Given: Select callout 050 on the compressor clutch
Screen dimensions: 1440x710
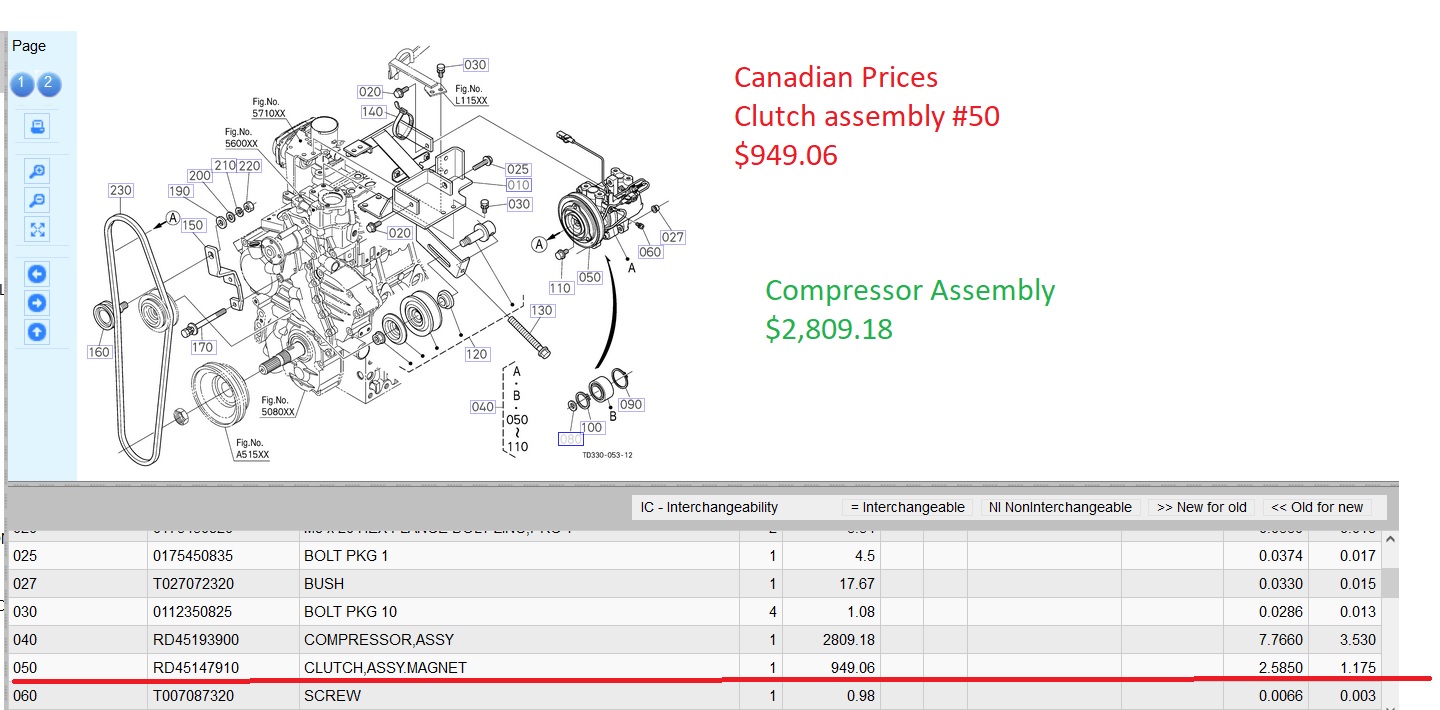Looking at the screenshot, I should tap(590, 277).
